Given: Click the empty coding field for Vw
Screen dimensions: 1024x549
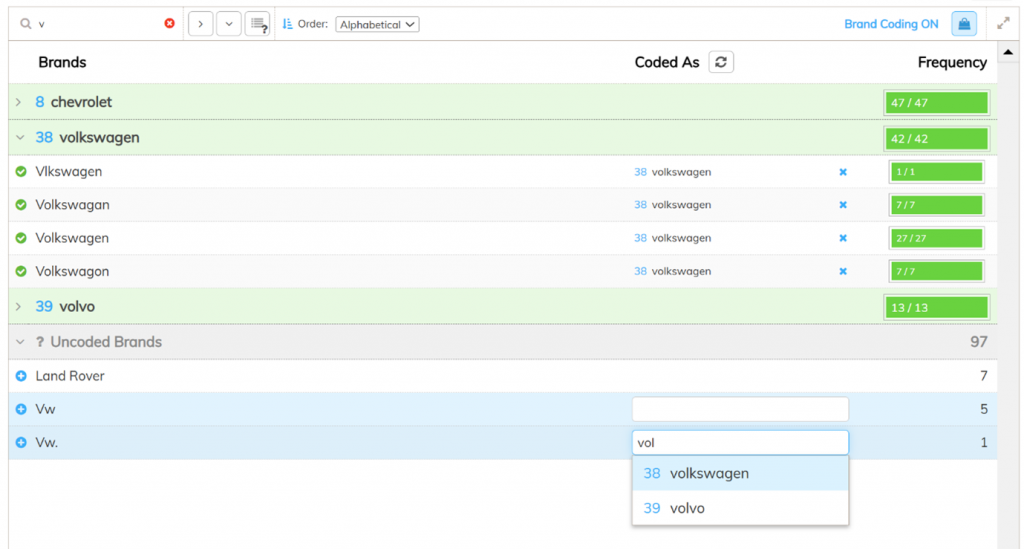Looking at the screenshot, I should [740, 409].
